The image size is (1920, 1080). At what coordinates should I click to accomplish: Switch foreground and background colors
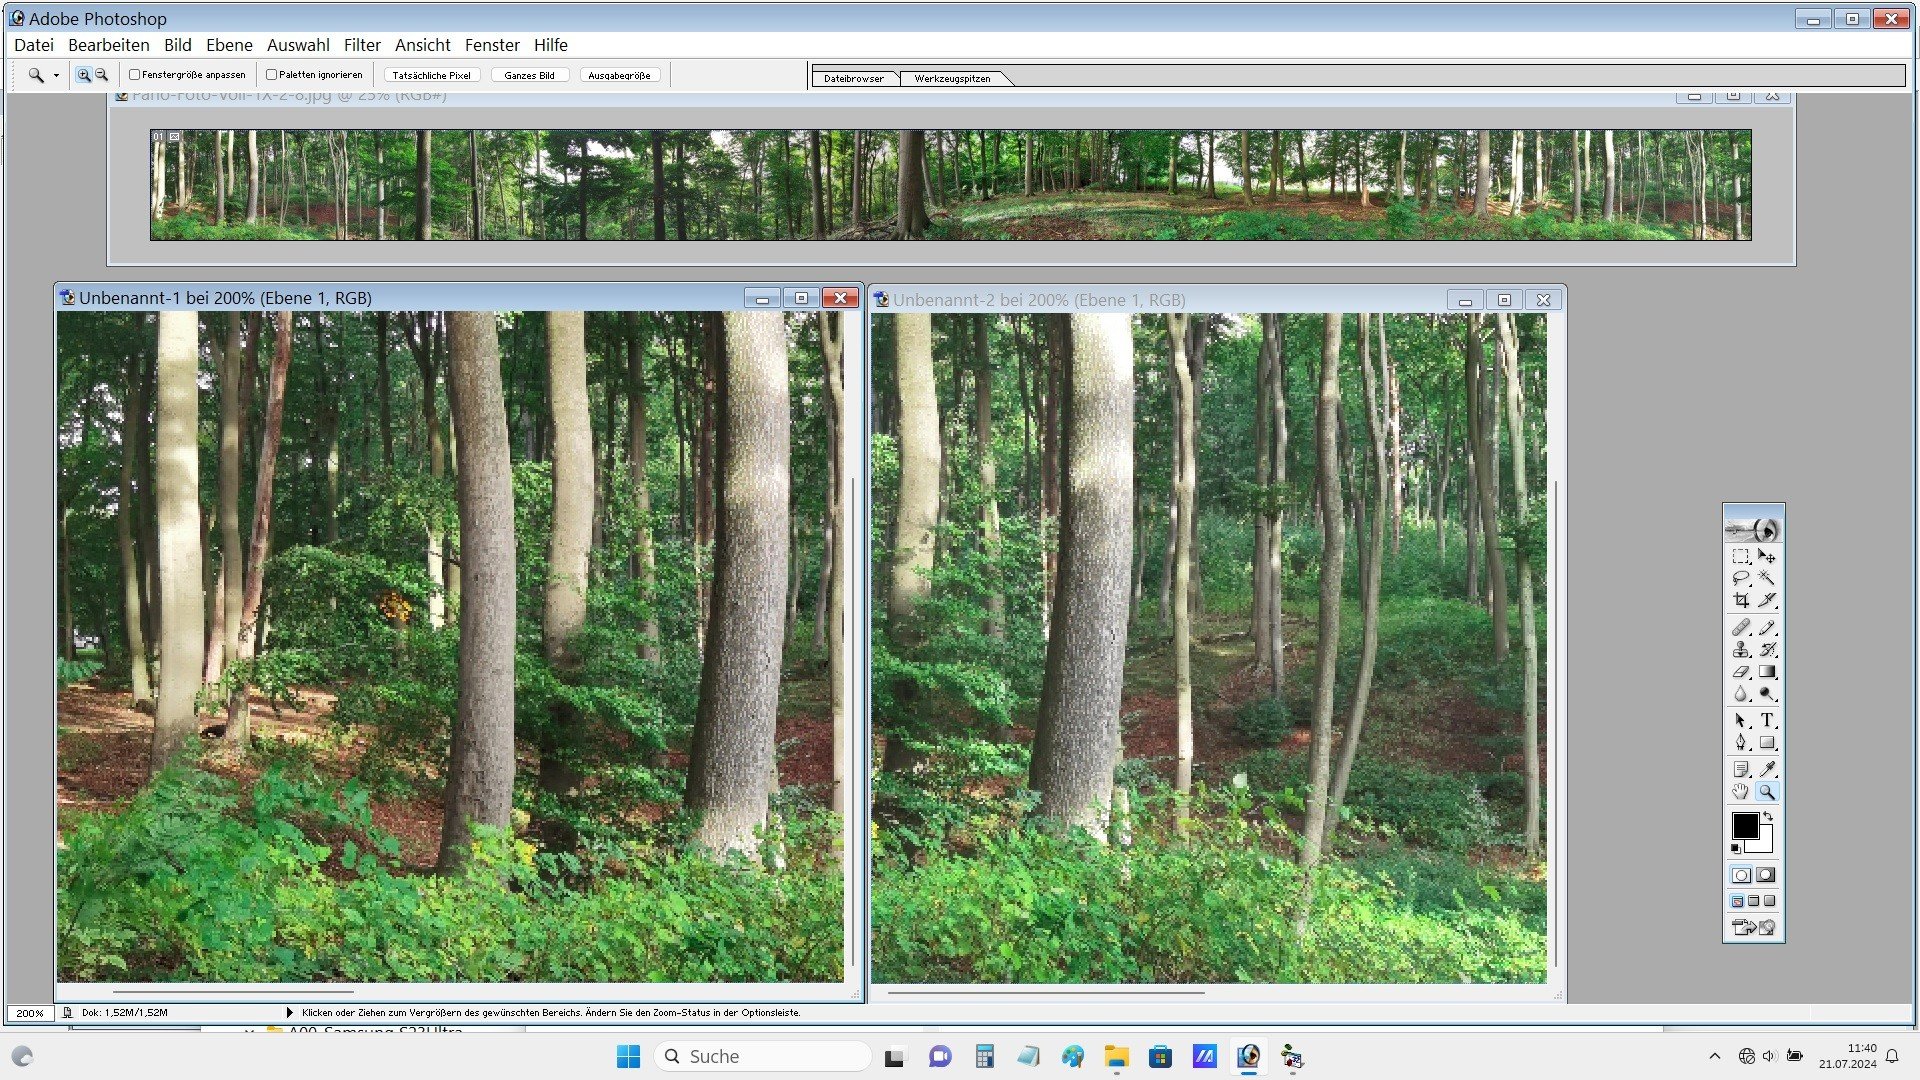click(x=1768, y=817)
